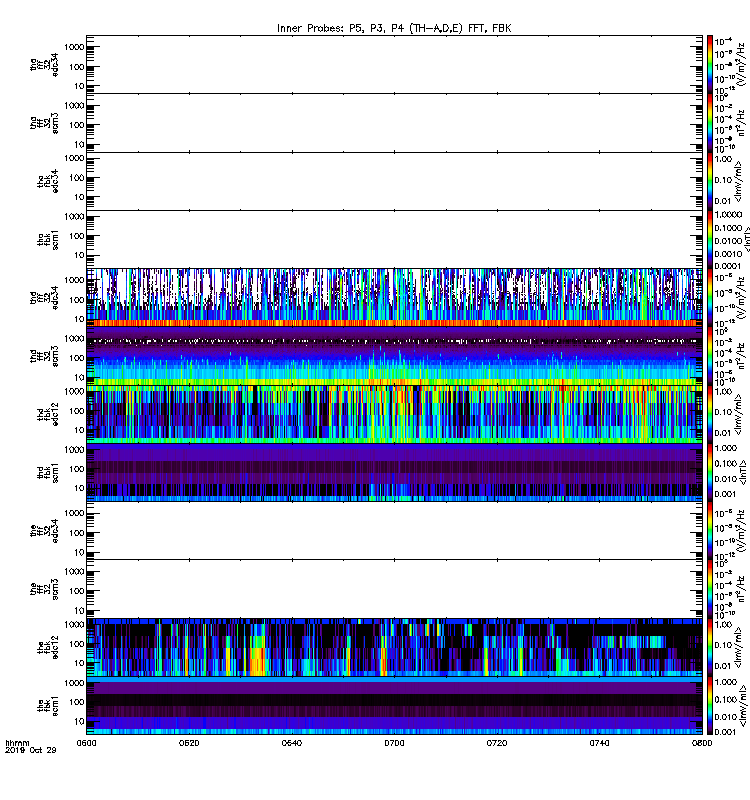
Task: Click the 'thd fbk edc12' panel label
Action: (x=48, y=414)
